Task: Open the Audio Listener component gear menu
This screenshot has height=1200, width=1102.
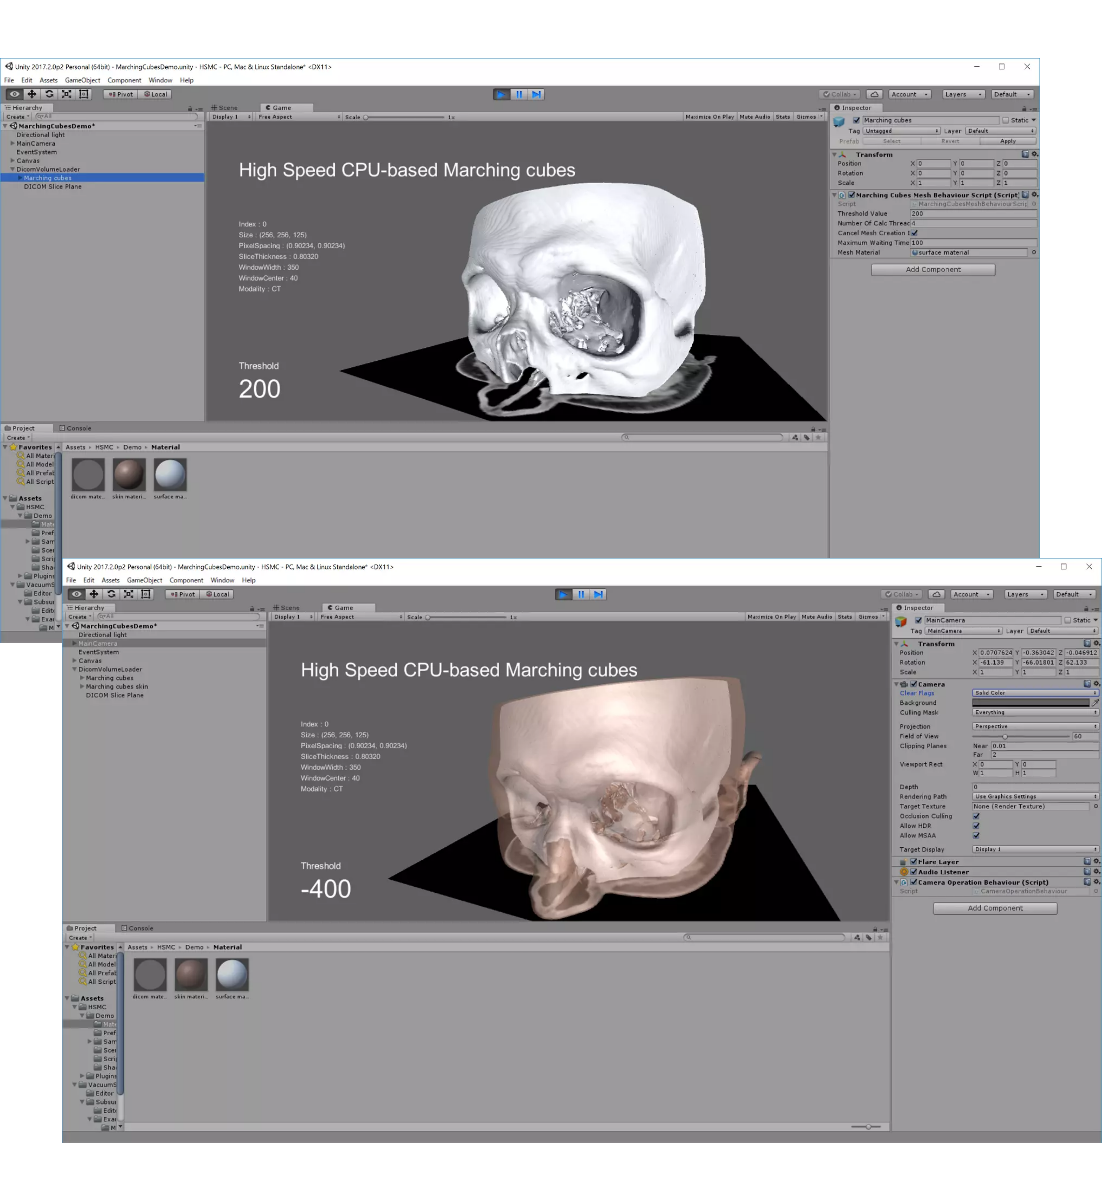Action: (x=1095, y=872)
